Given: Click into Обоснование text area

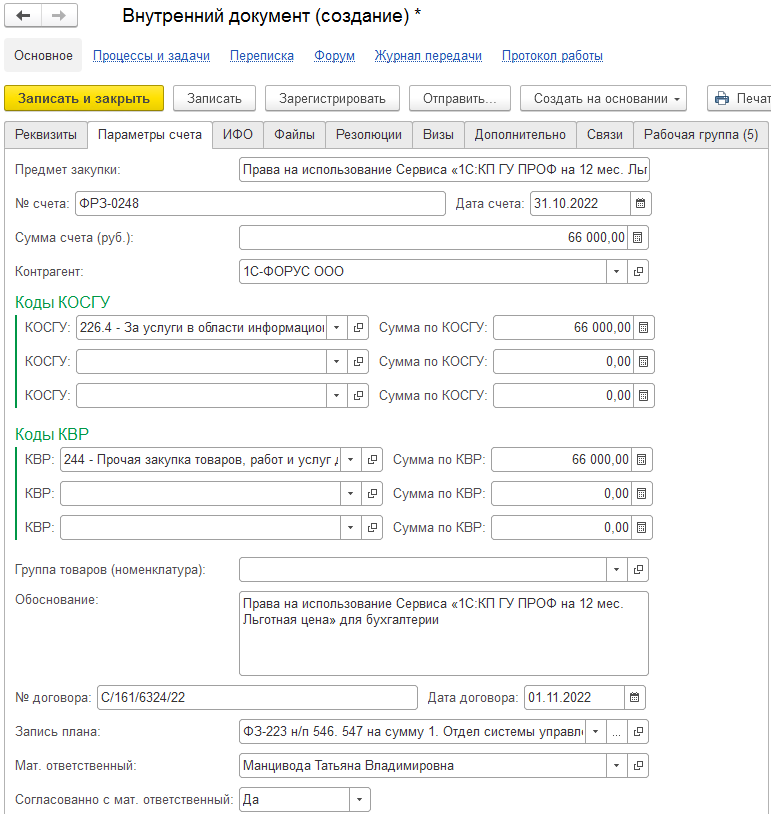Looking at the screenshot, I should [x=444, y=633].
